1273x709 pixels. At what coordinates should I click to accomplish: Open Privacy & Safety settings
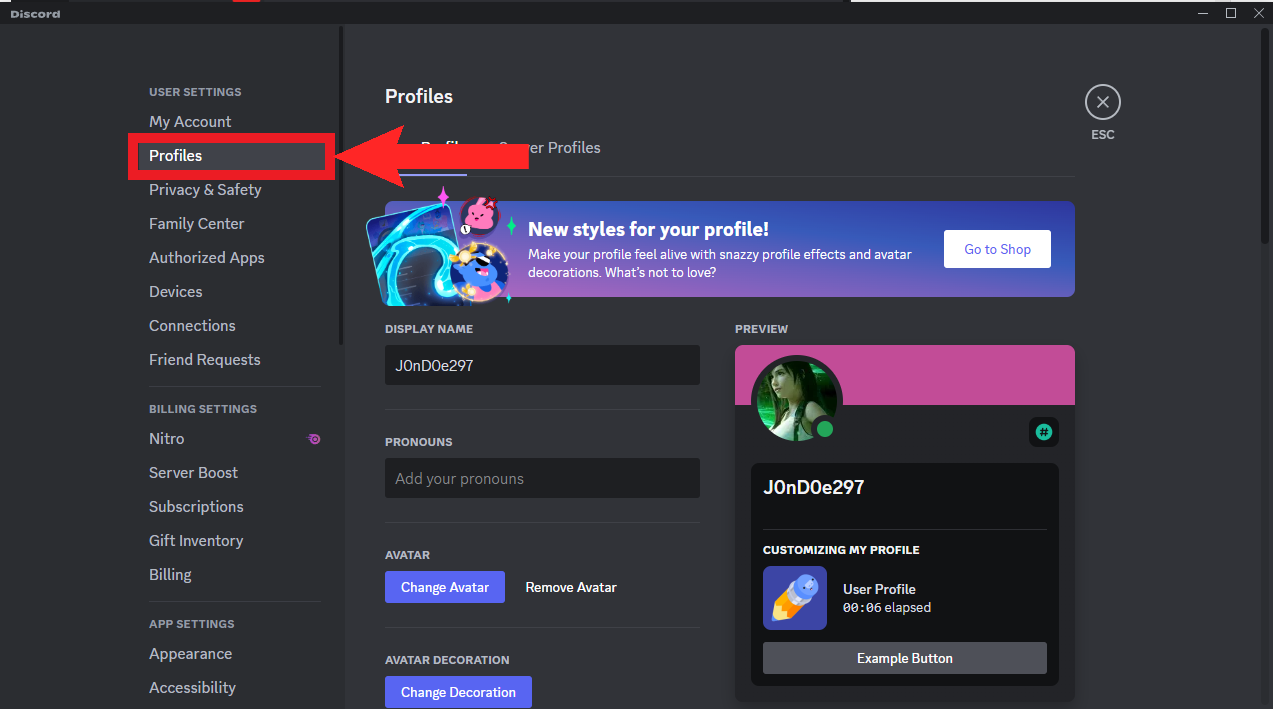click(x=205, y=190)
